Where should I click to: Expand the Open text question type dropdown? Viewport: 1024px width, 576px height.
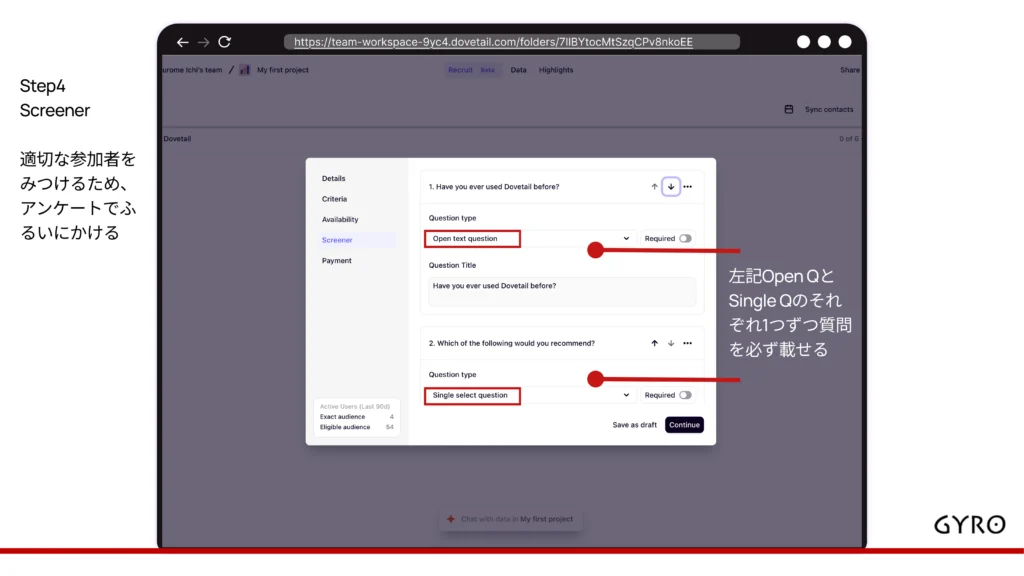[530, 239]
